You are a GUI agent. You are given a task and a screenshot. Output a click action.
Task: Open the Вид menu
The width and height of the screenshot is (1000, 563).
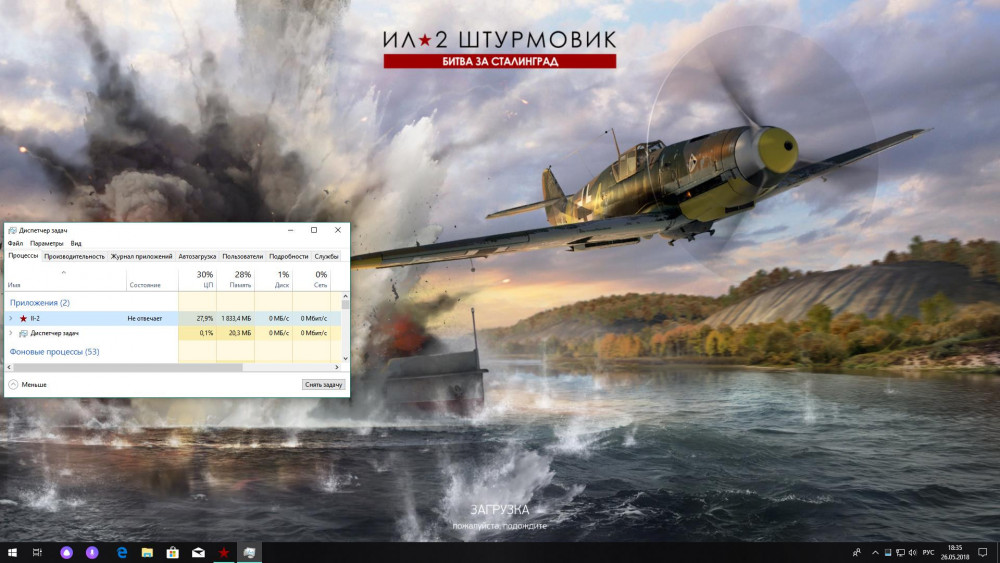76,244
